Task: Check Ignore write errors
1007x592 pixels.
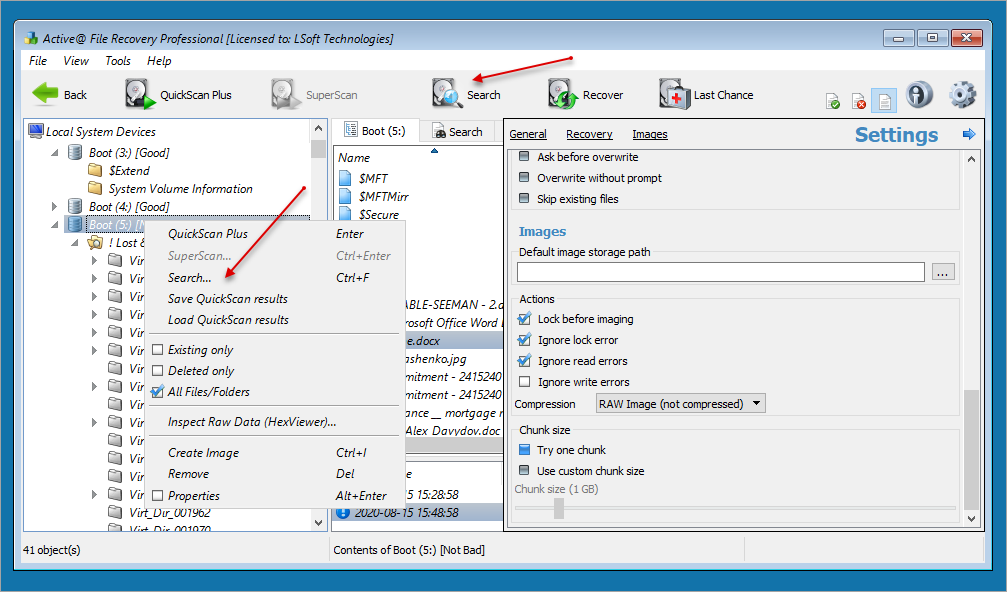Action: point(525,382)
